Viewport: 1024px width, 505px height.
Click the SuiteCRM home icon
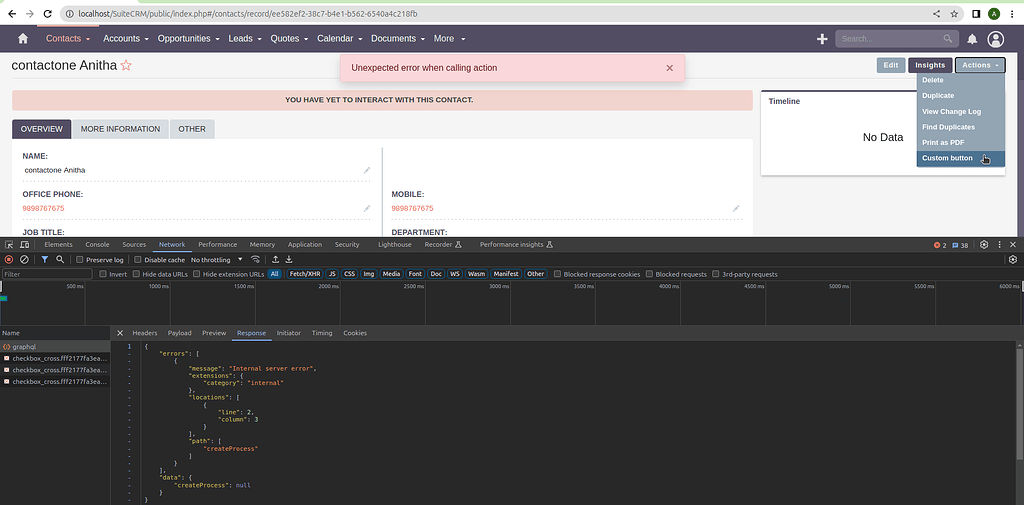[23, 39]
